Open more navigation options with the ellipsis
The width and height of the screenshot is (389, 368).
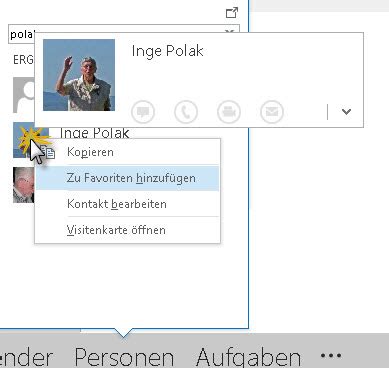click(331, 355)
